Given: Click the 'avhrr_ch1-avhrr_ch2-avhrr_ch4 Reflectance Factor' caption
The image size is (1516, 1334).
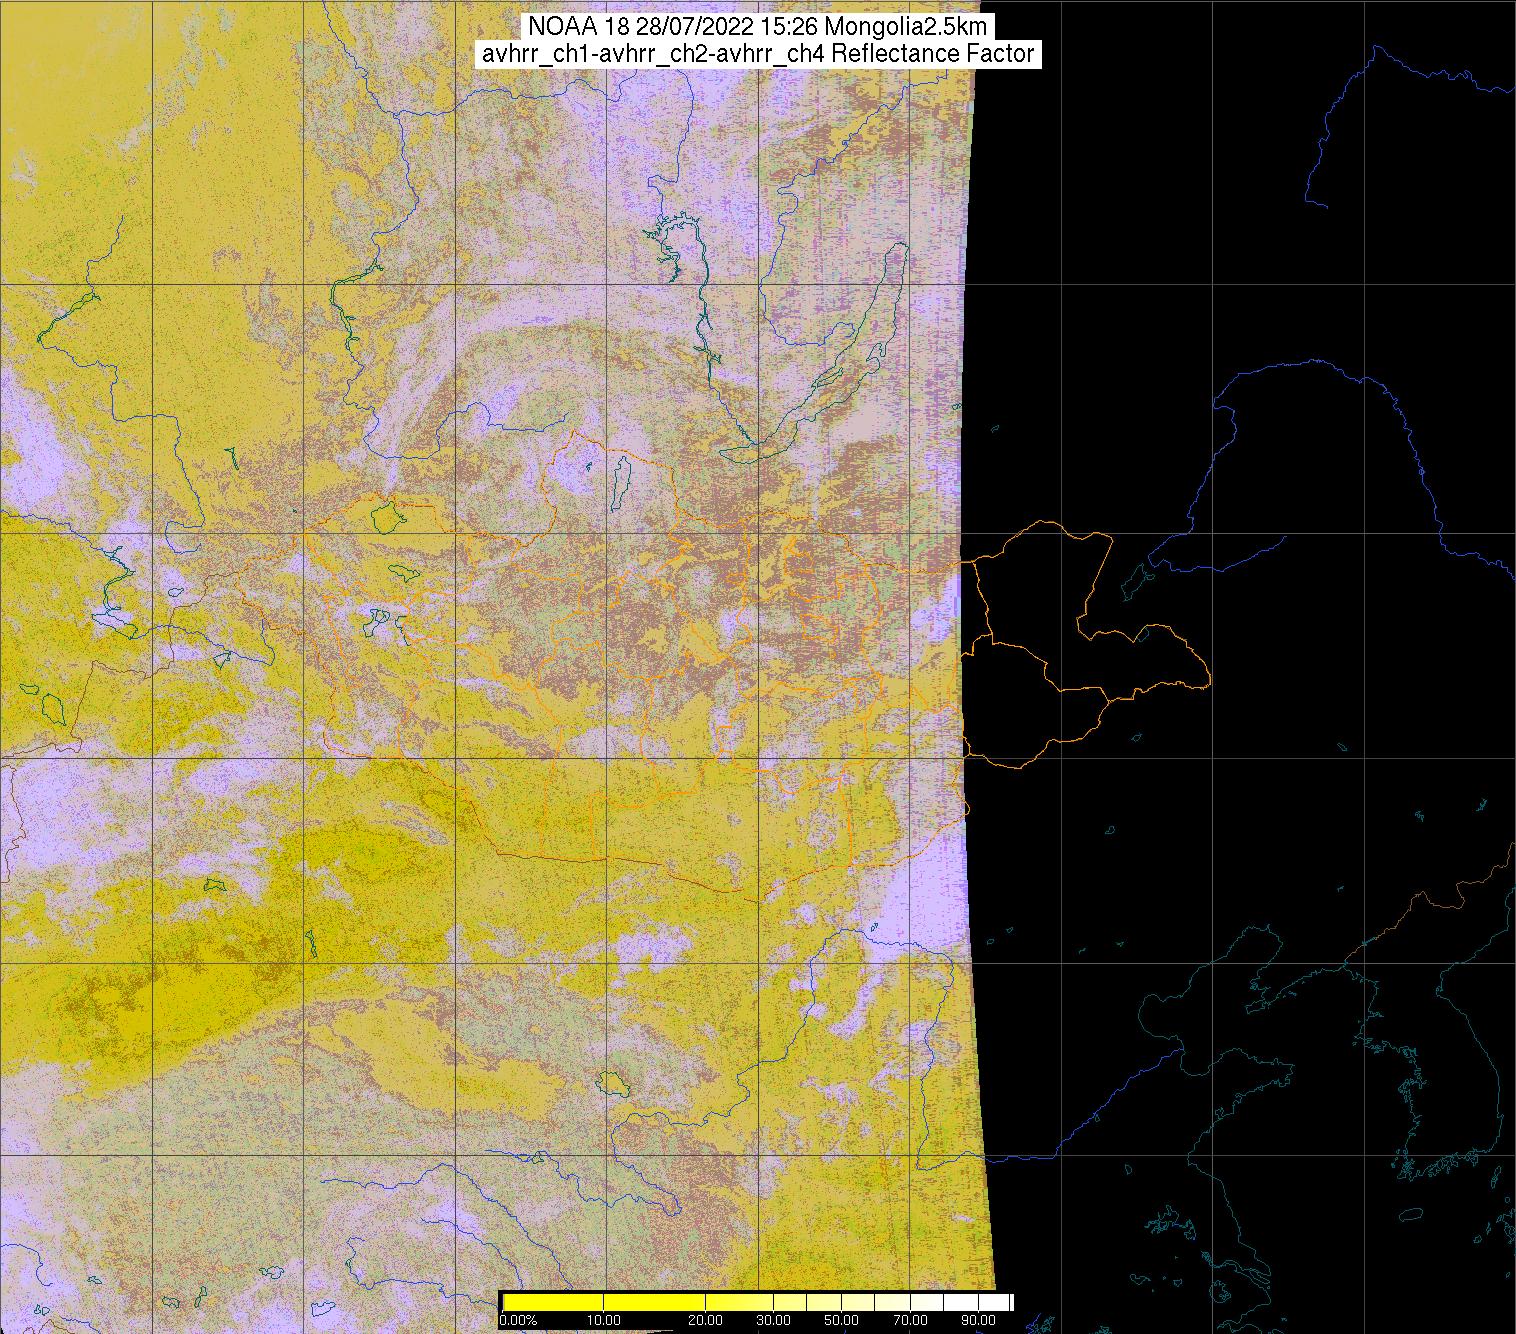Looking at the screenshot, I should pos(757,54).
